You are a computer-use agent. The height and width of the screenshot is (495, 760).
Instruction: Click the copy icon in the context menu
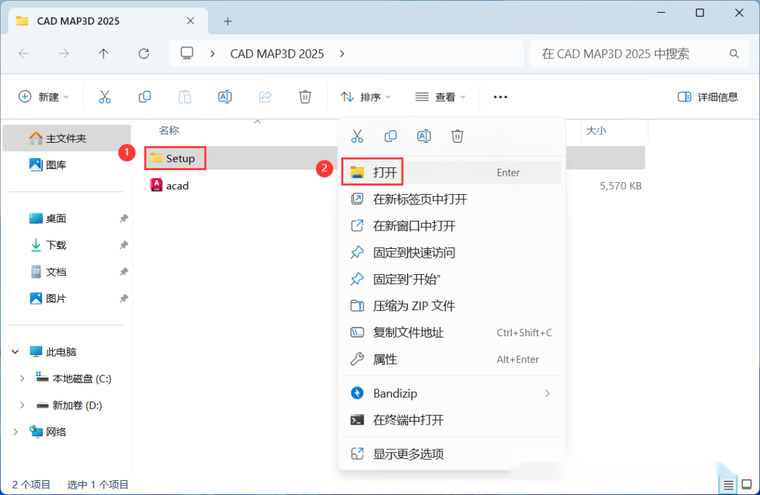pyautogui.click(x=391, y=136)
